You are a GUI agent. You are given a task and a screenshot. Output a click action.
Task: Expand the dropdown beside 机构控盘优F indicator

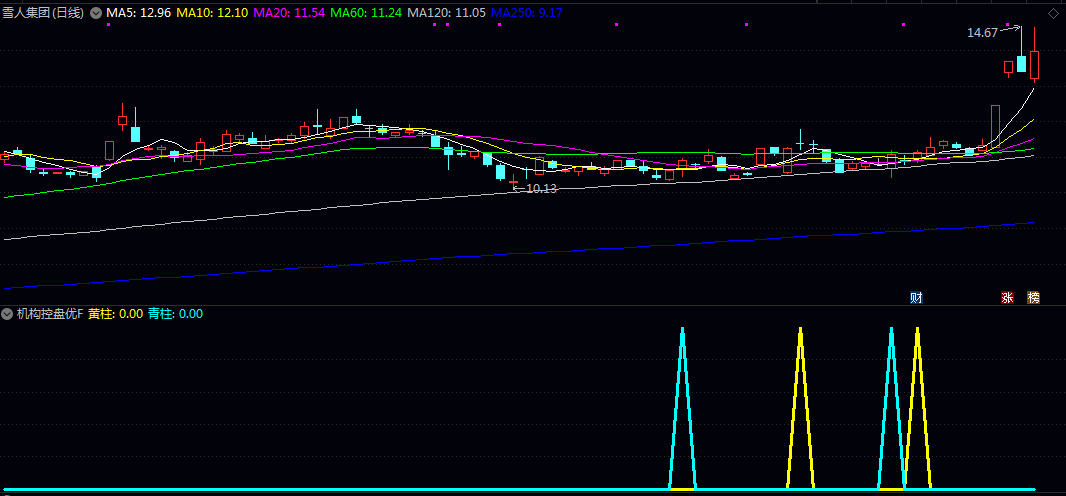coord(7,314)
